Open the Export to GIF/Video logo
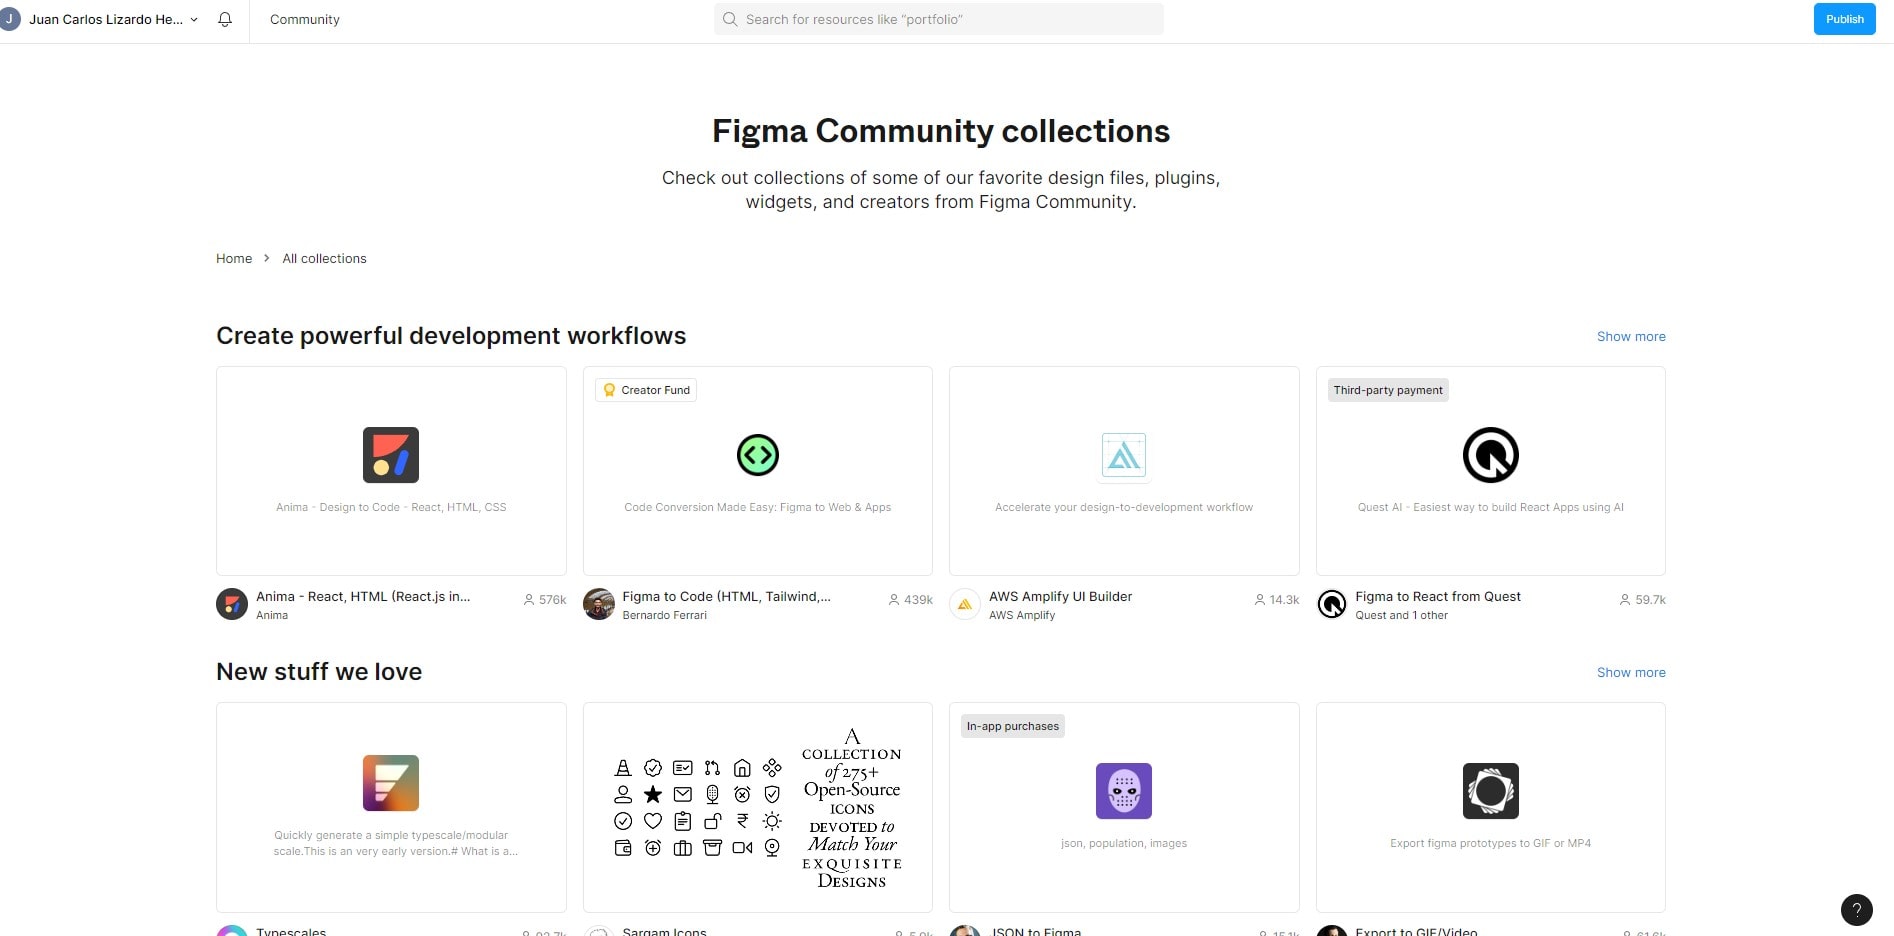This screenshot has height=936, width=1894. click(1490, 791)
